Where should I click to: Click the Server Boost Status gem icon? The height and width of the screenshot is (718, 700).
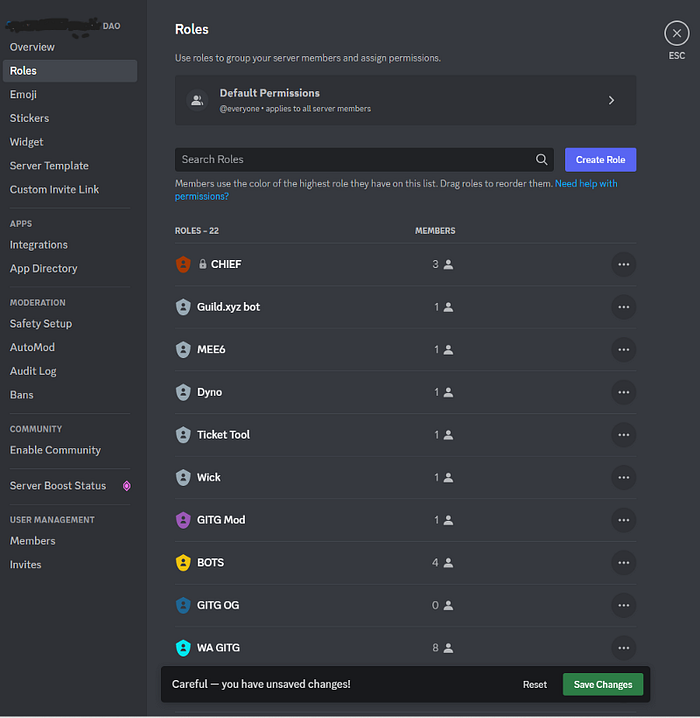pyautogui.click(x=127, y=486)
